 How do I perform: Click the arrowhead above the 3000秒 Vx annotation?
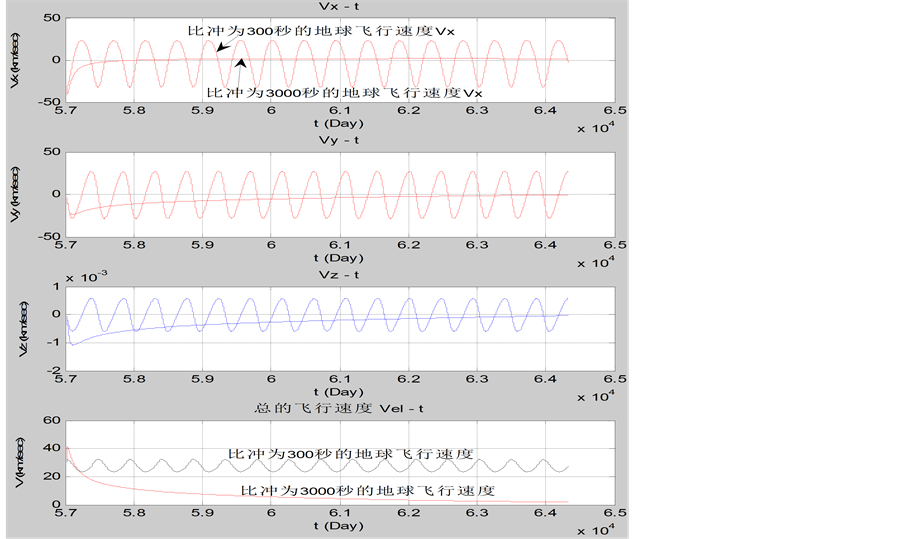point(240,65)
